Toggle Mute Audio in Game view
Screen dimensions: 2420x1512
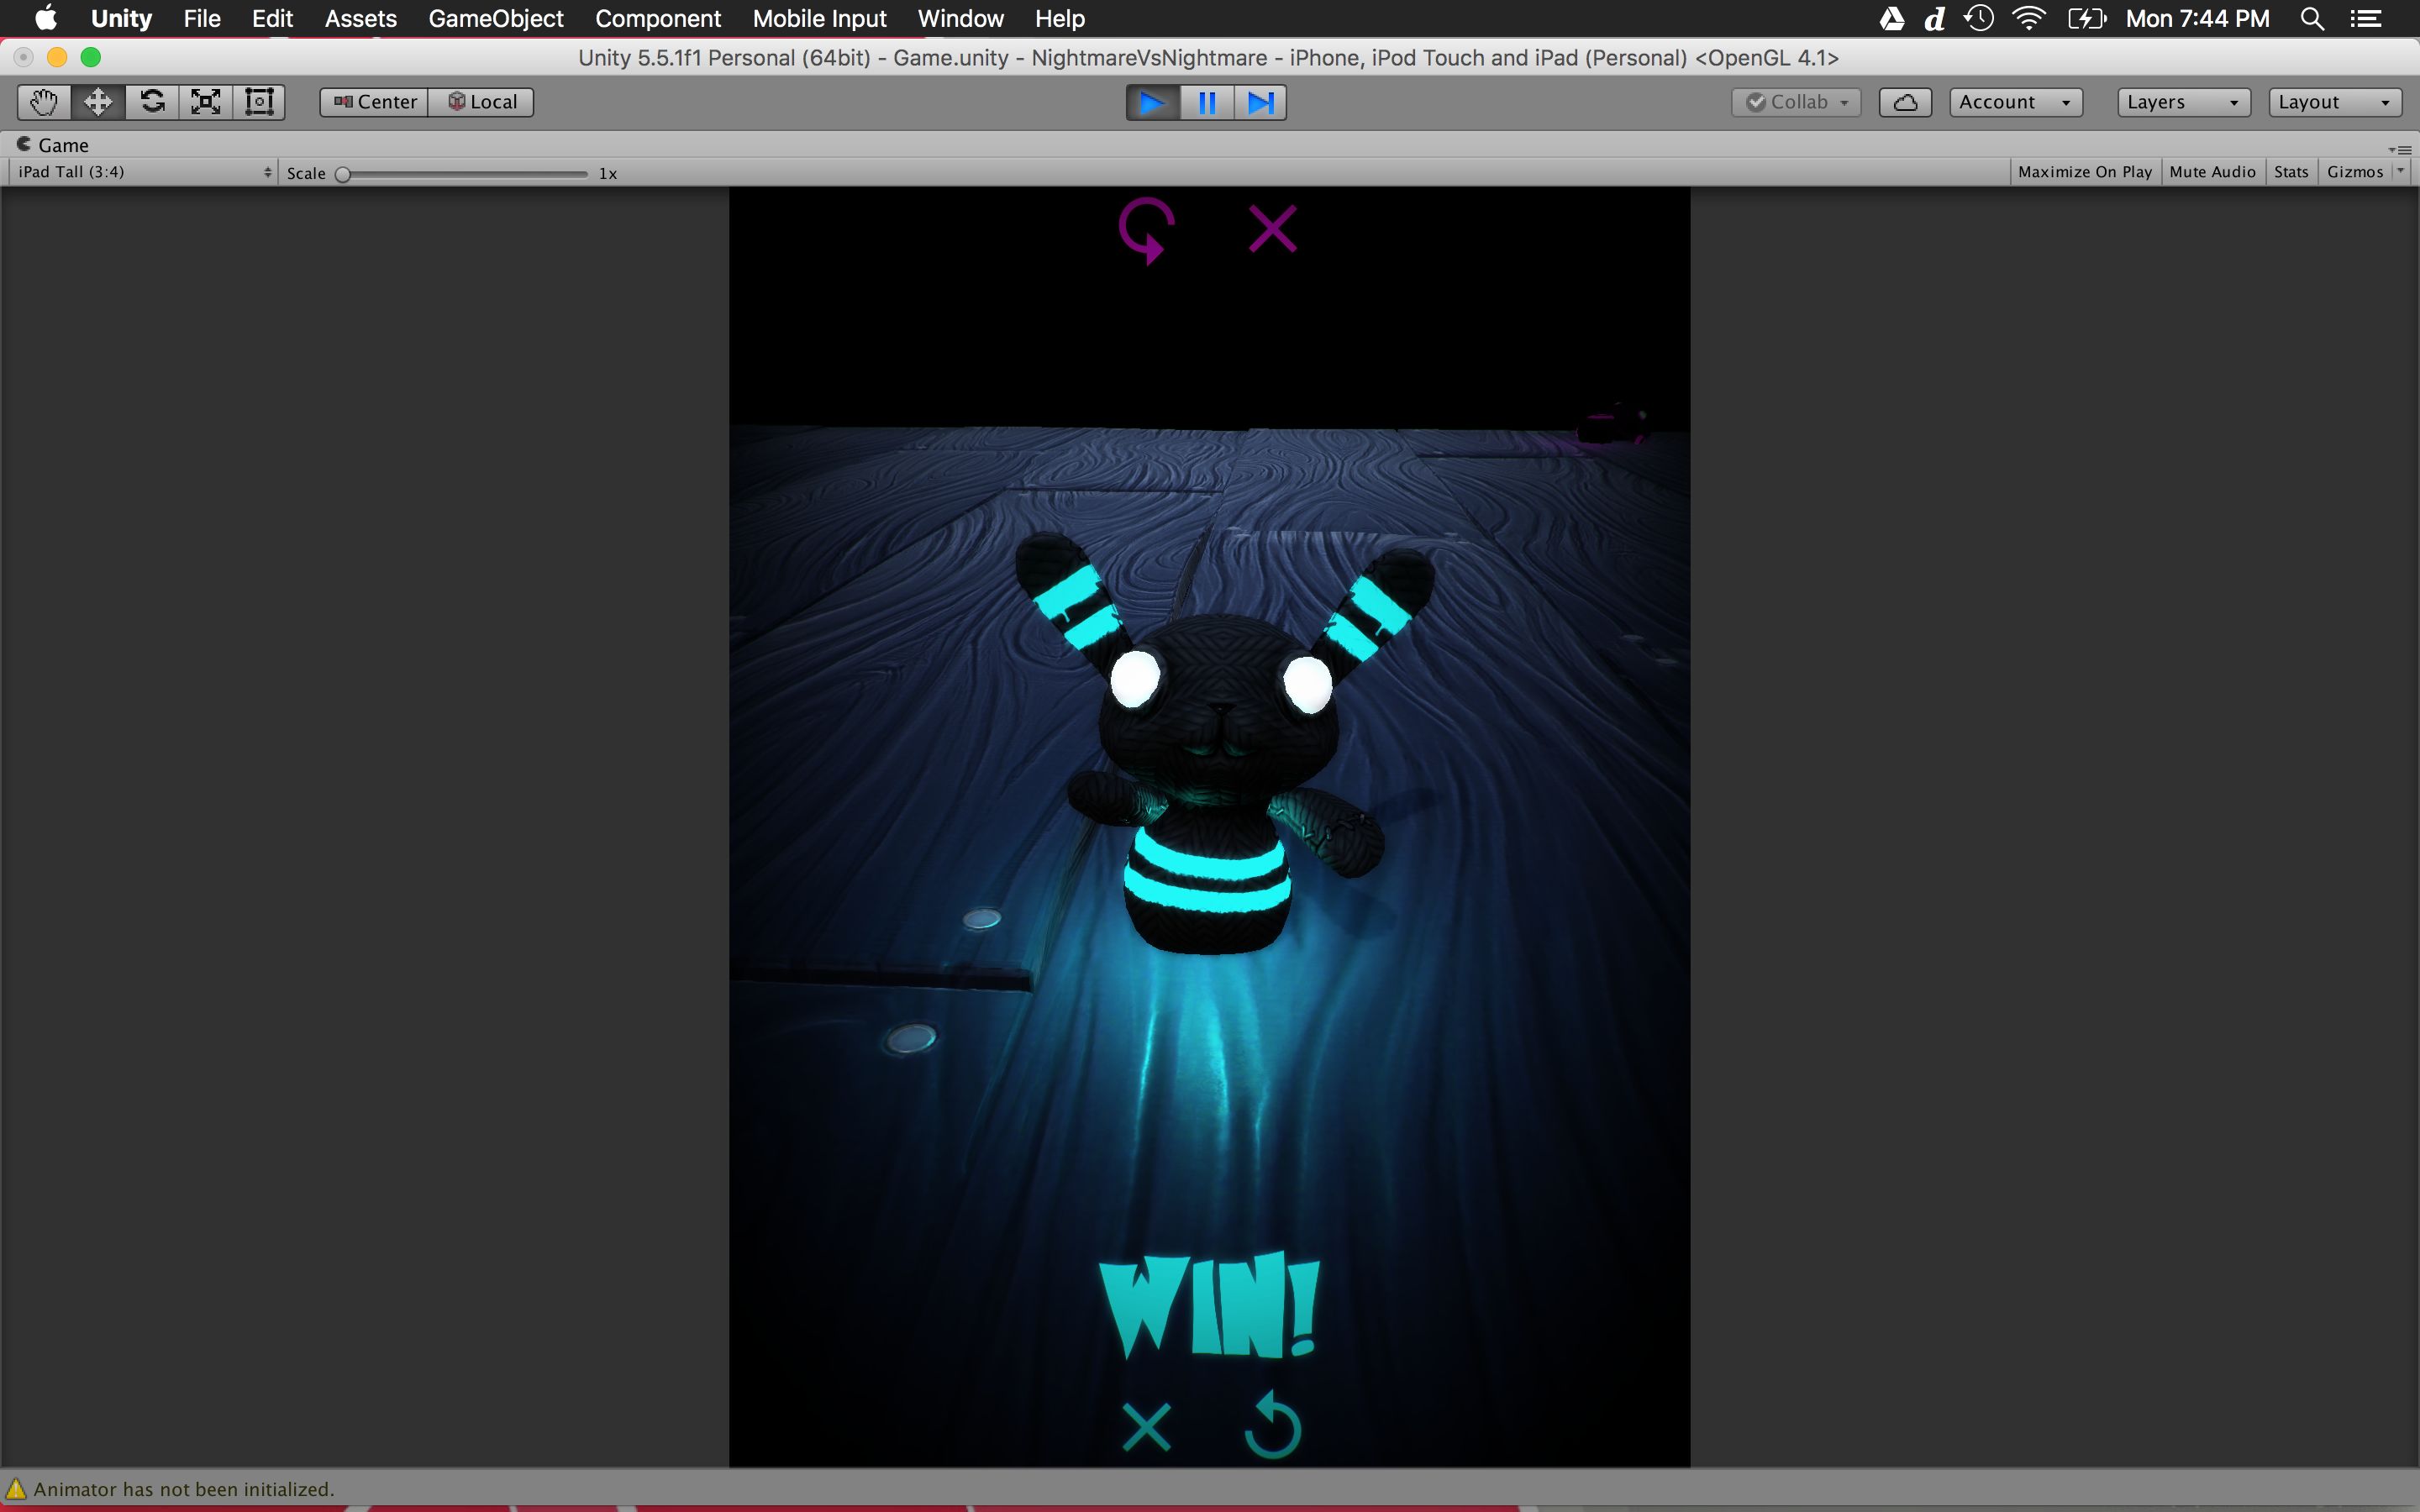click(2212, 172)
